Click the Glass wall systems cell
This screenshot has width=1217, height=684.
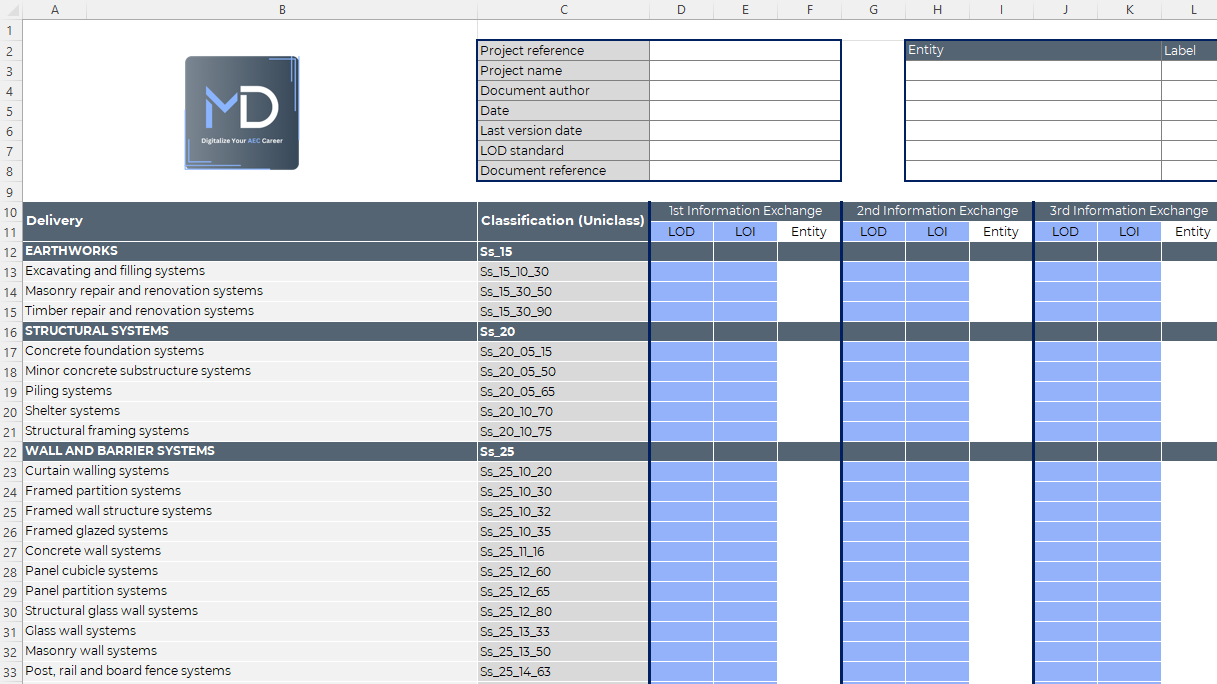(249, 631)
